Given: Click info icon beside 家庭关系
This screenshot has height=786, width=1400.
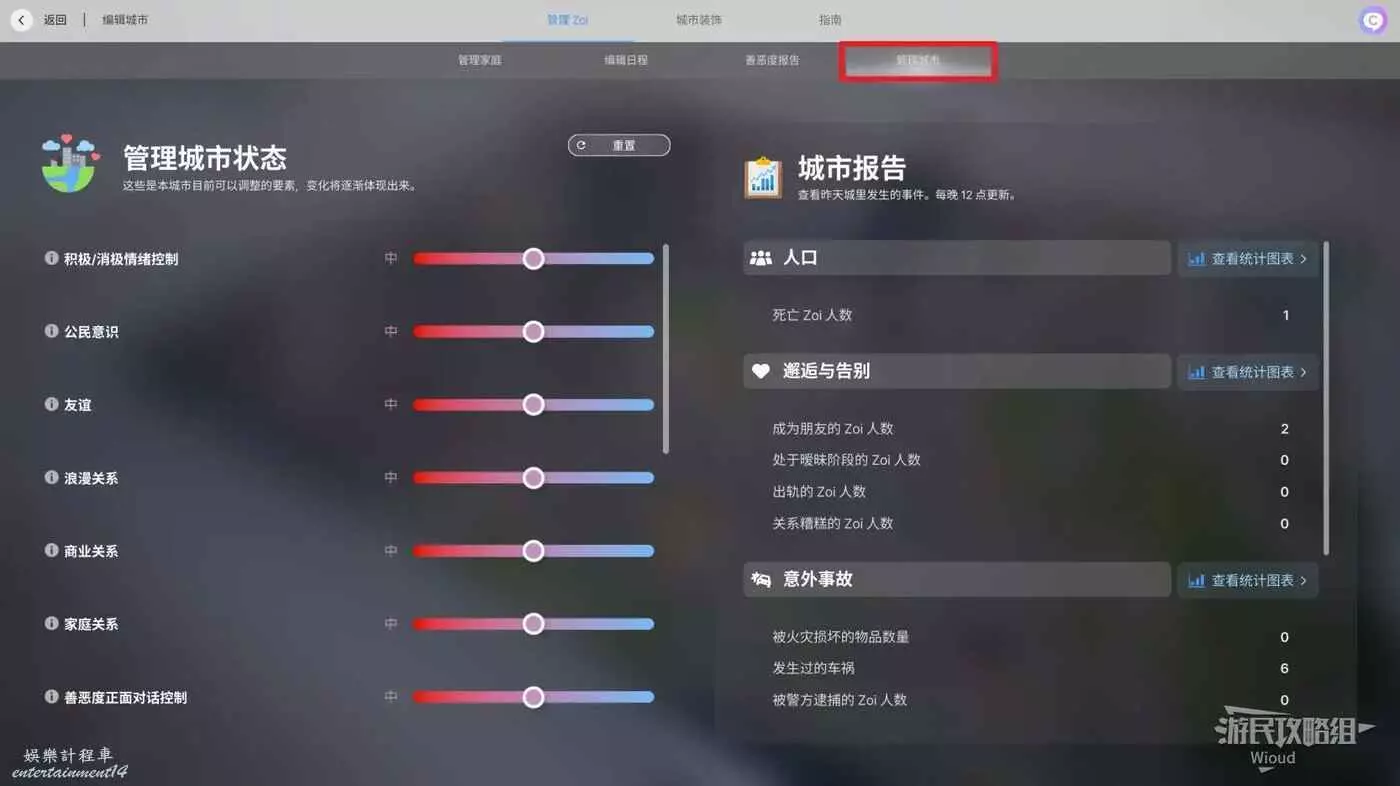Looking at the screenshot, I should pos(51,624).
